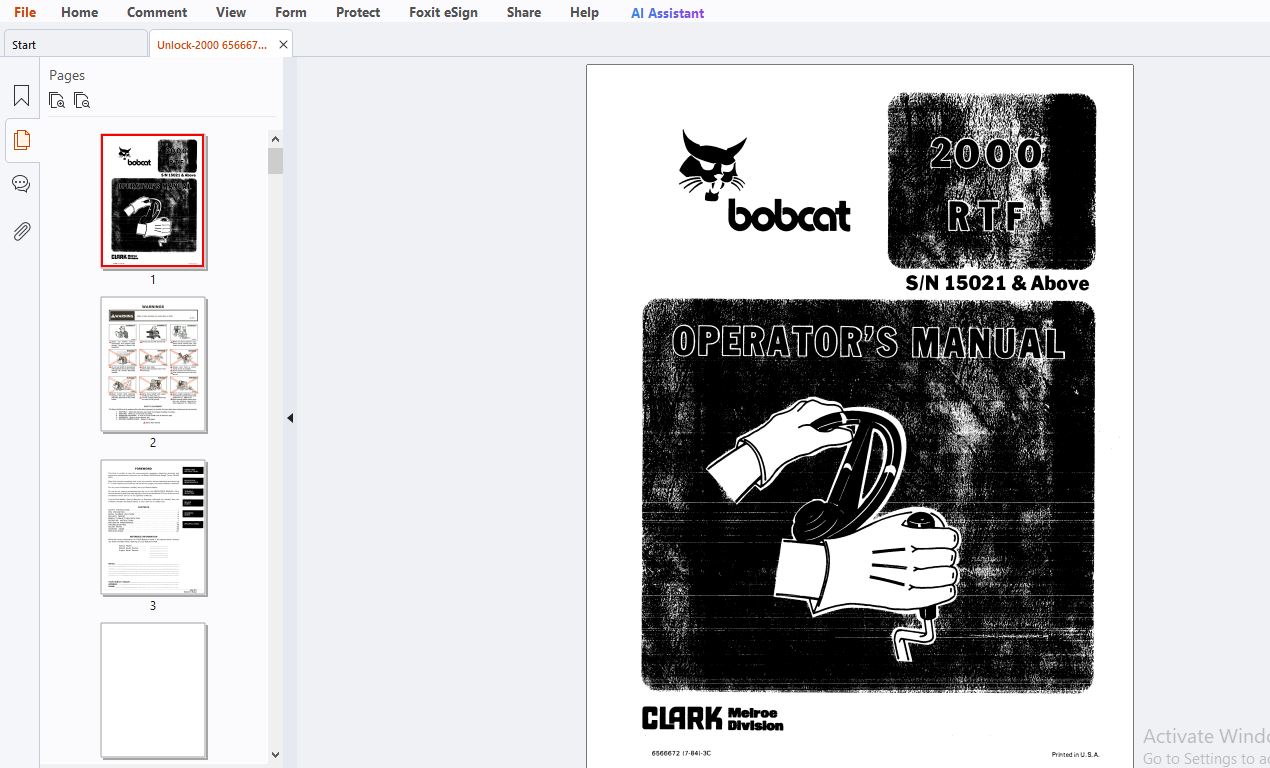Click the CLARK Melroe Division text
The image size is (1270, 768).
[713, 718]
